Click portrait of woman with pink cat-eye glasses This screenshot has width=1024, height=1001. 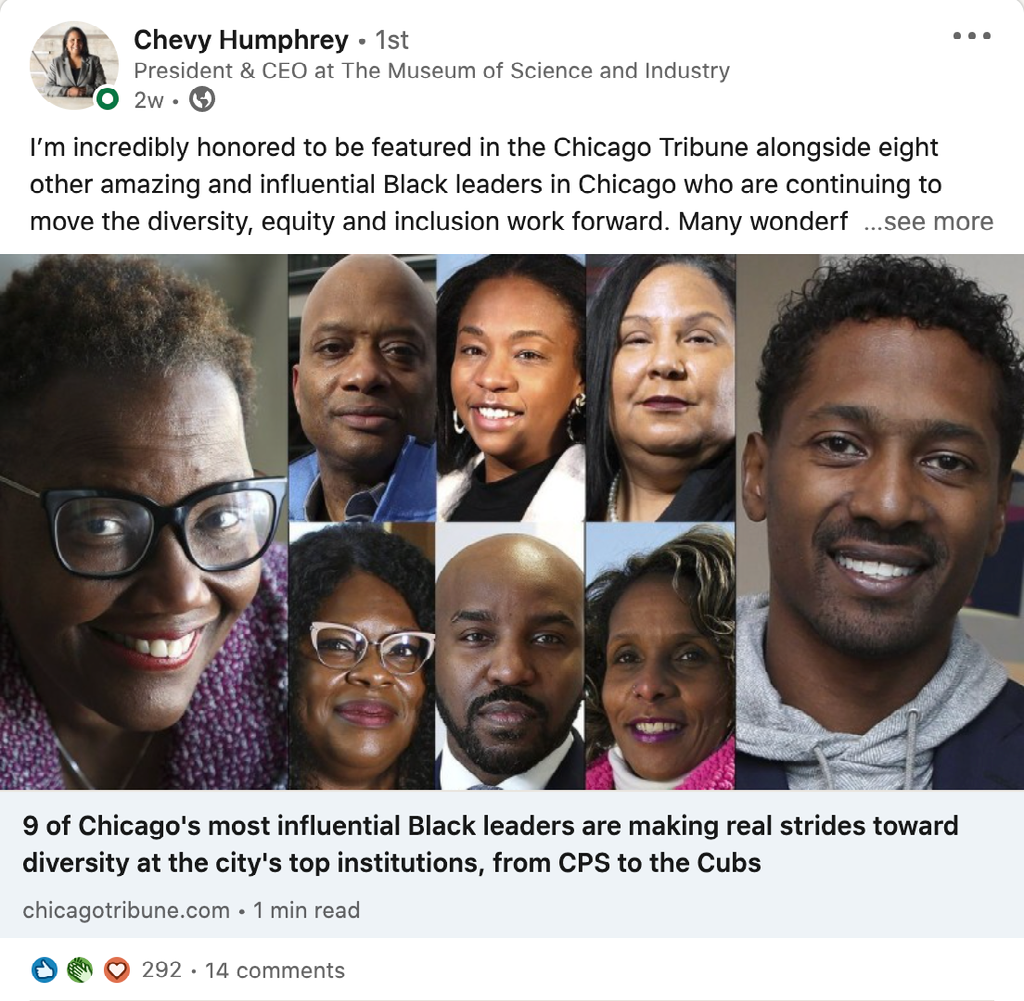pyautogui.click(x=362, y=656)
